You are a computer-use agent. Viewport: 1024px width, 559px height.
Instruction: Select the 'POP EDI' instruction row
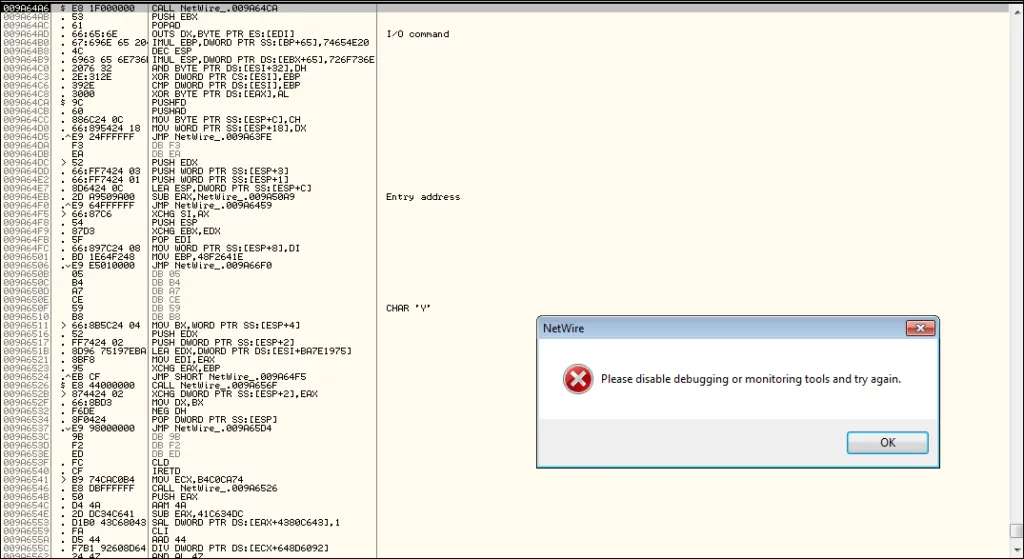coord(171,240)
